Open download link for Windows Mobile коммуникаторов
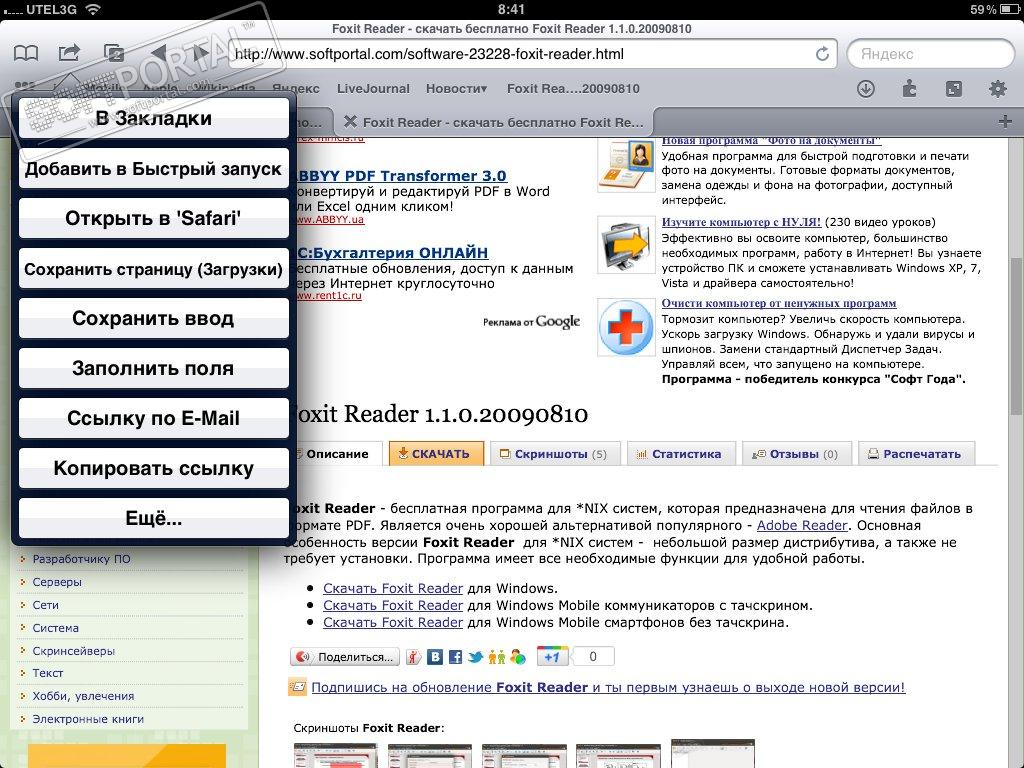The image size is (1024, 768). [393, 605]
